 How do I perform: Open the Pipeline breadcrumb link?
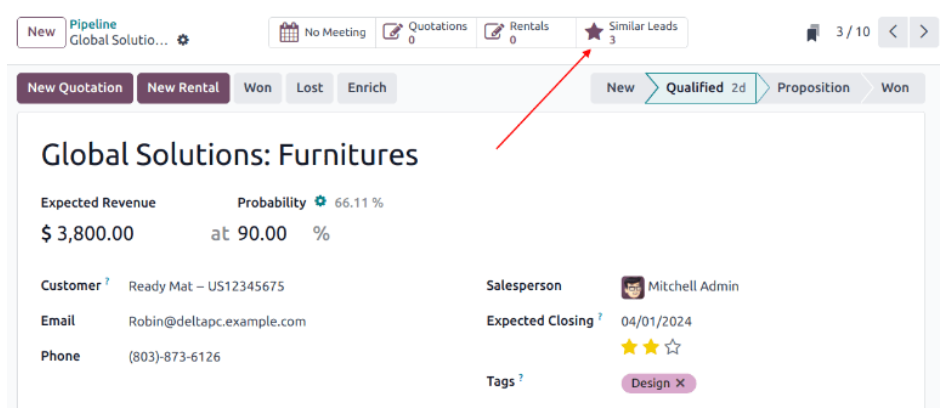pos(93,24)
